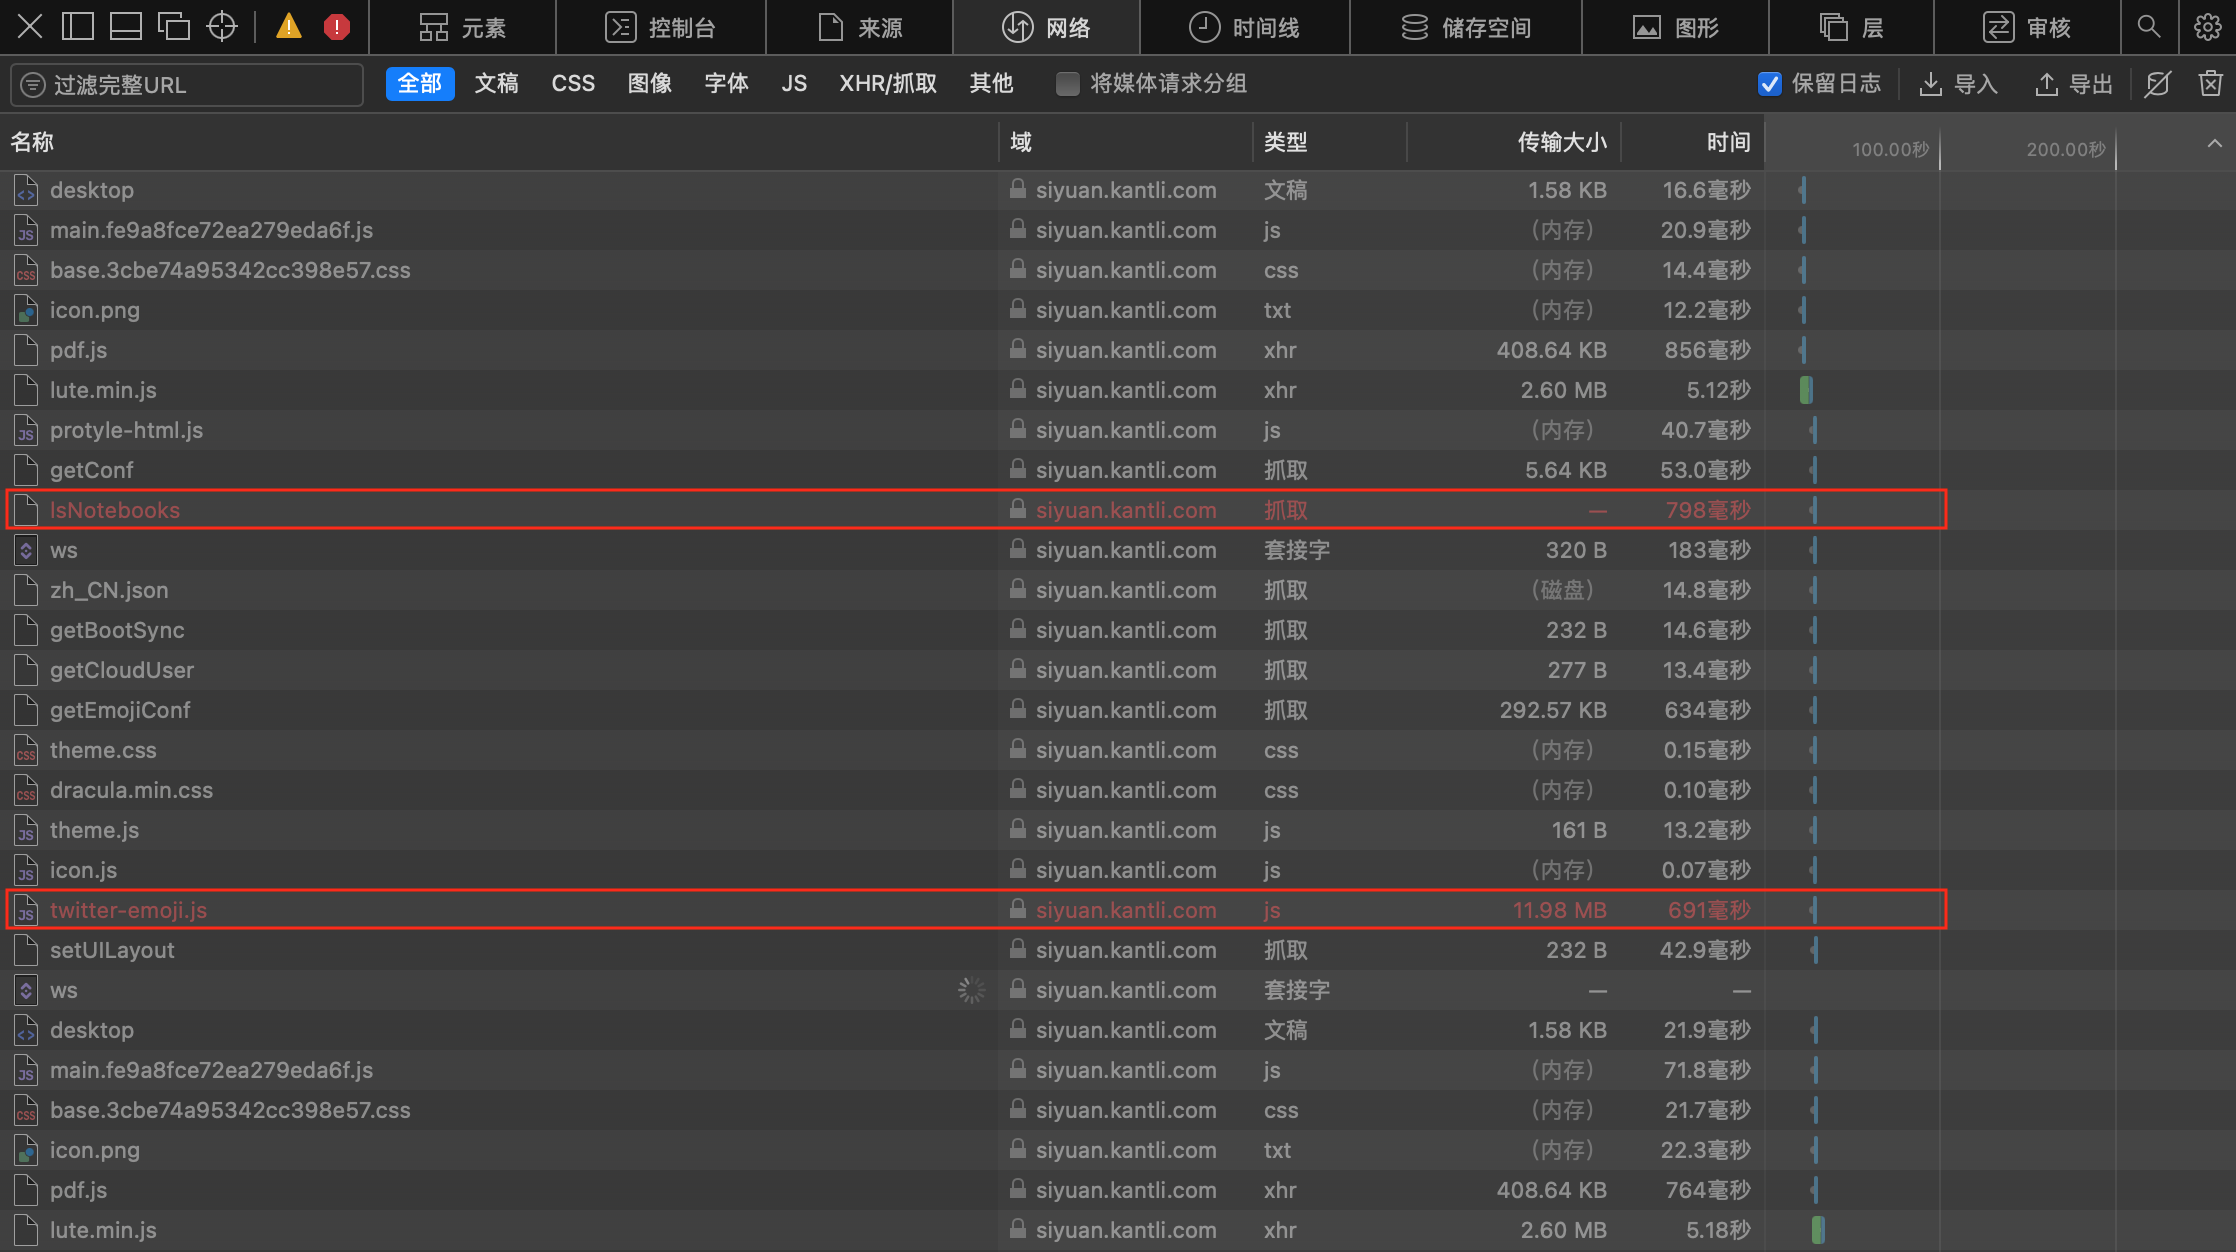Open inspector search magnifier icon
The width and height of the screenshot is (2236, 1252).
2148,27
